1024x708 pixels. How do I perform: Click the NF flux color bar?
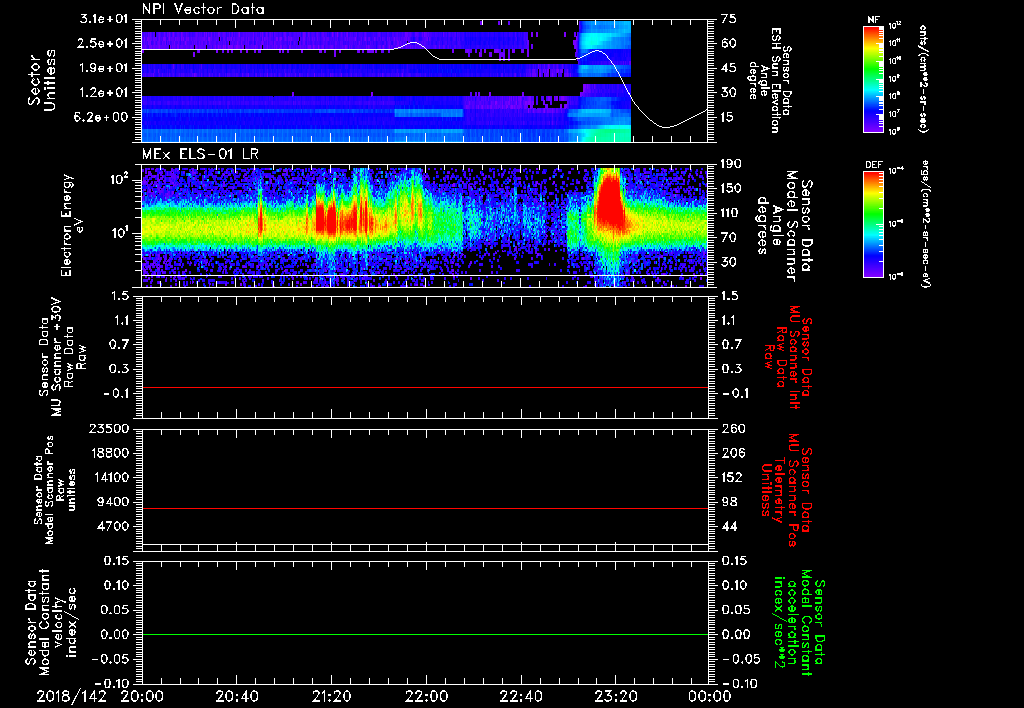coord(873,78)
